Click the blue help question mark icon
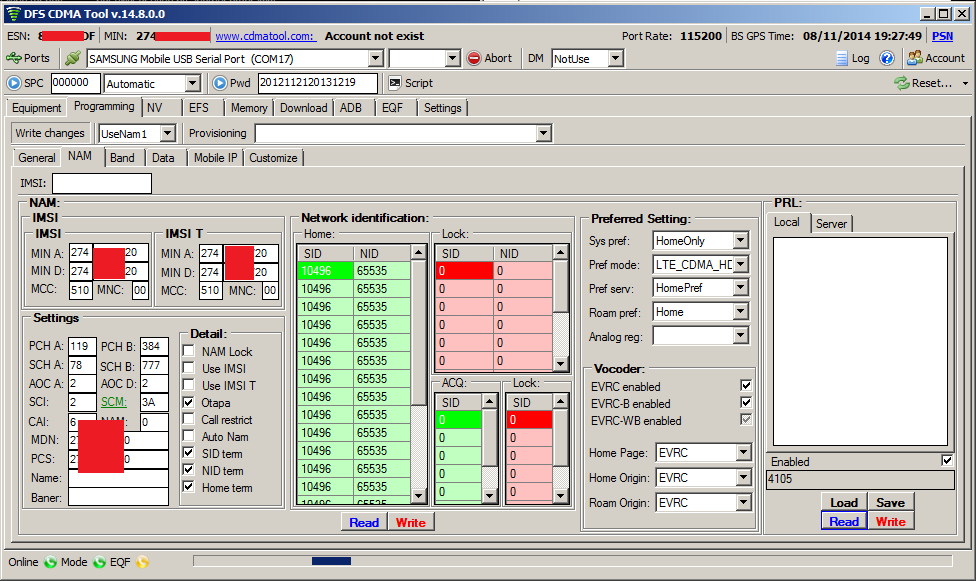Image resolution: width=976 pixels, height=581 pixels. point(887,58)
